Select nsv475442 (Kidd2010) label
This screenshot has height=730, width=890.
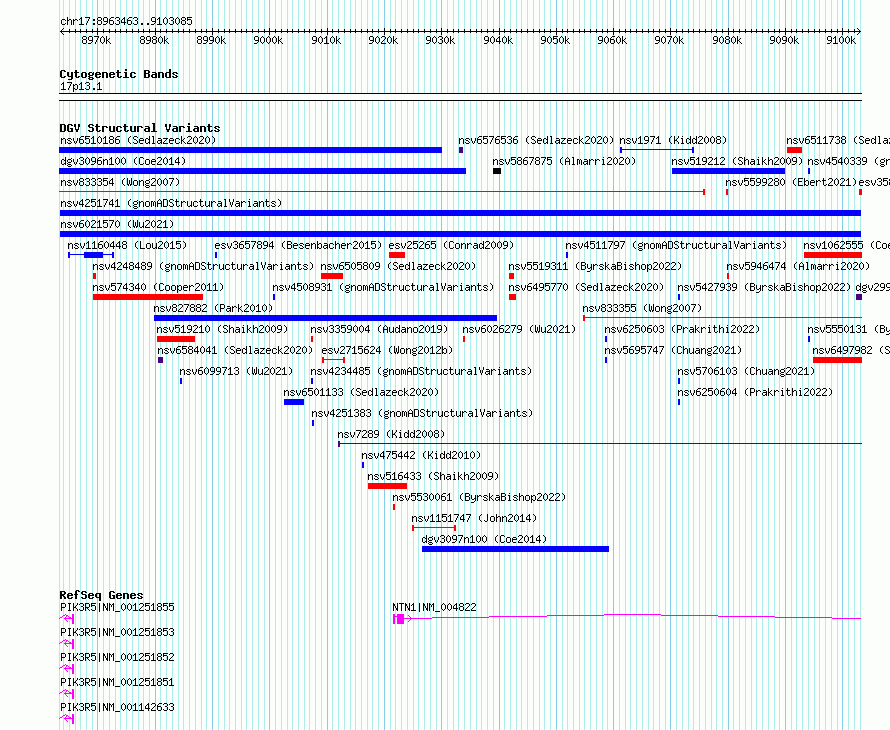pos(421,455)
